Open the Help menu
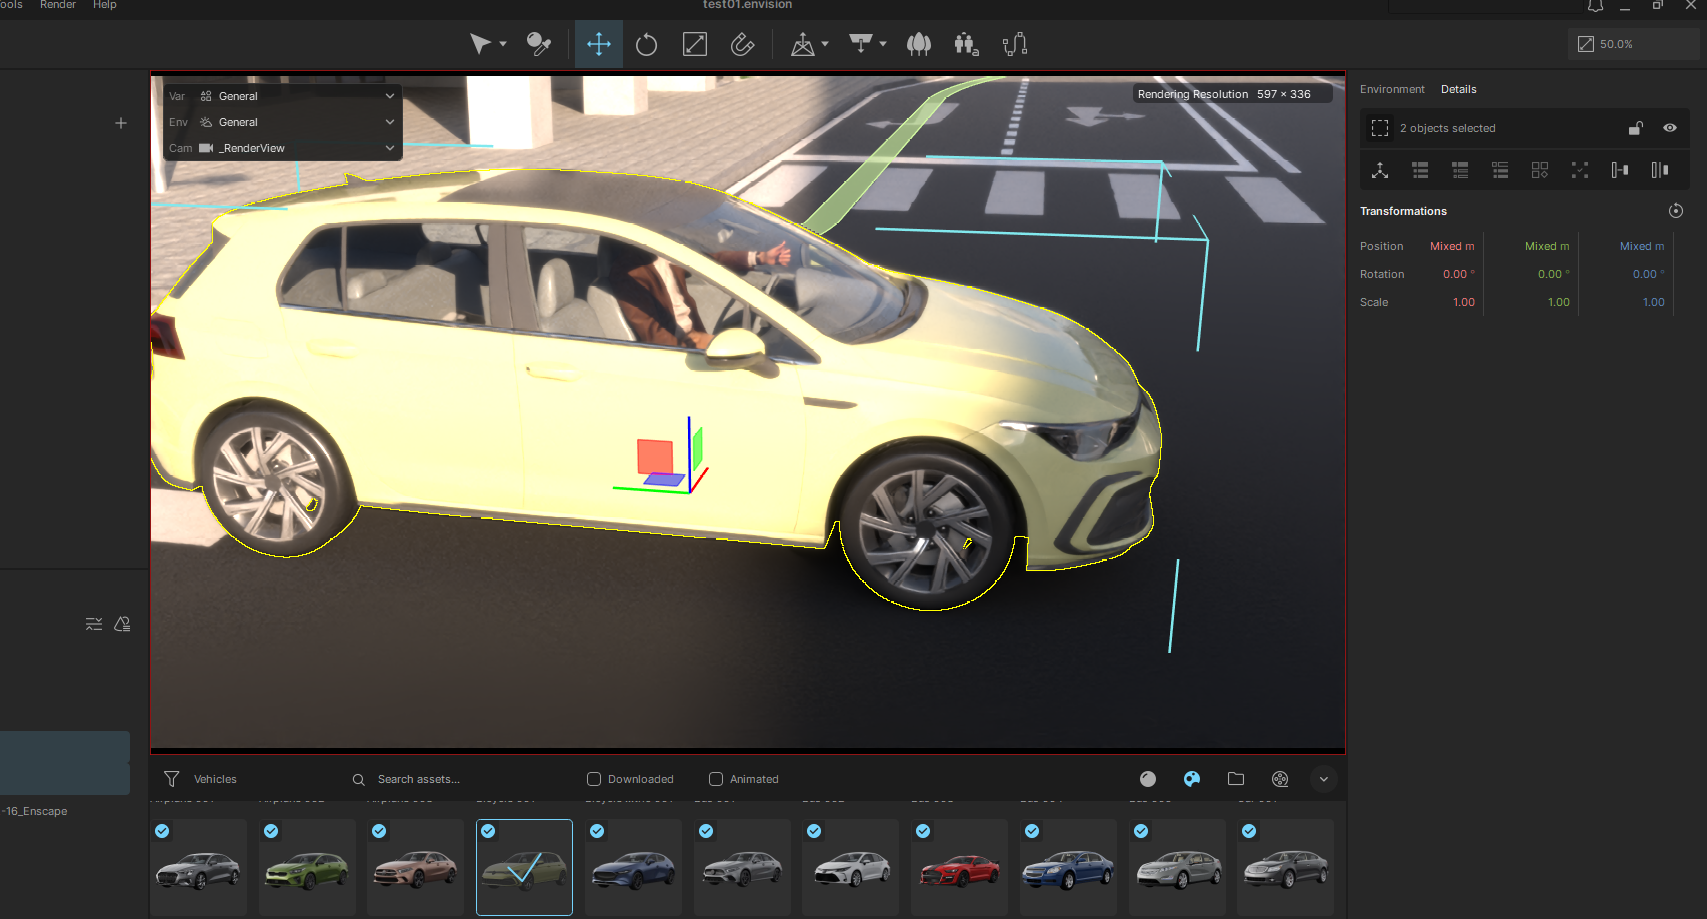Viewport: 1707px width, 919px height. click(105, 5)
